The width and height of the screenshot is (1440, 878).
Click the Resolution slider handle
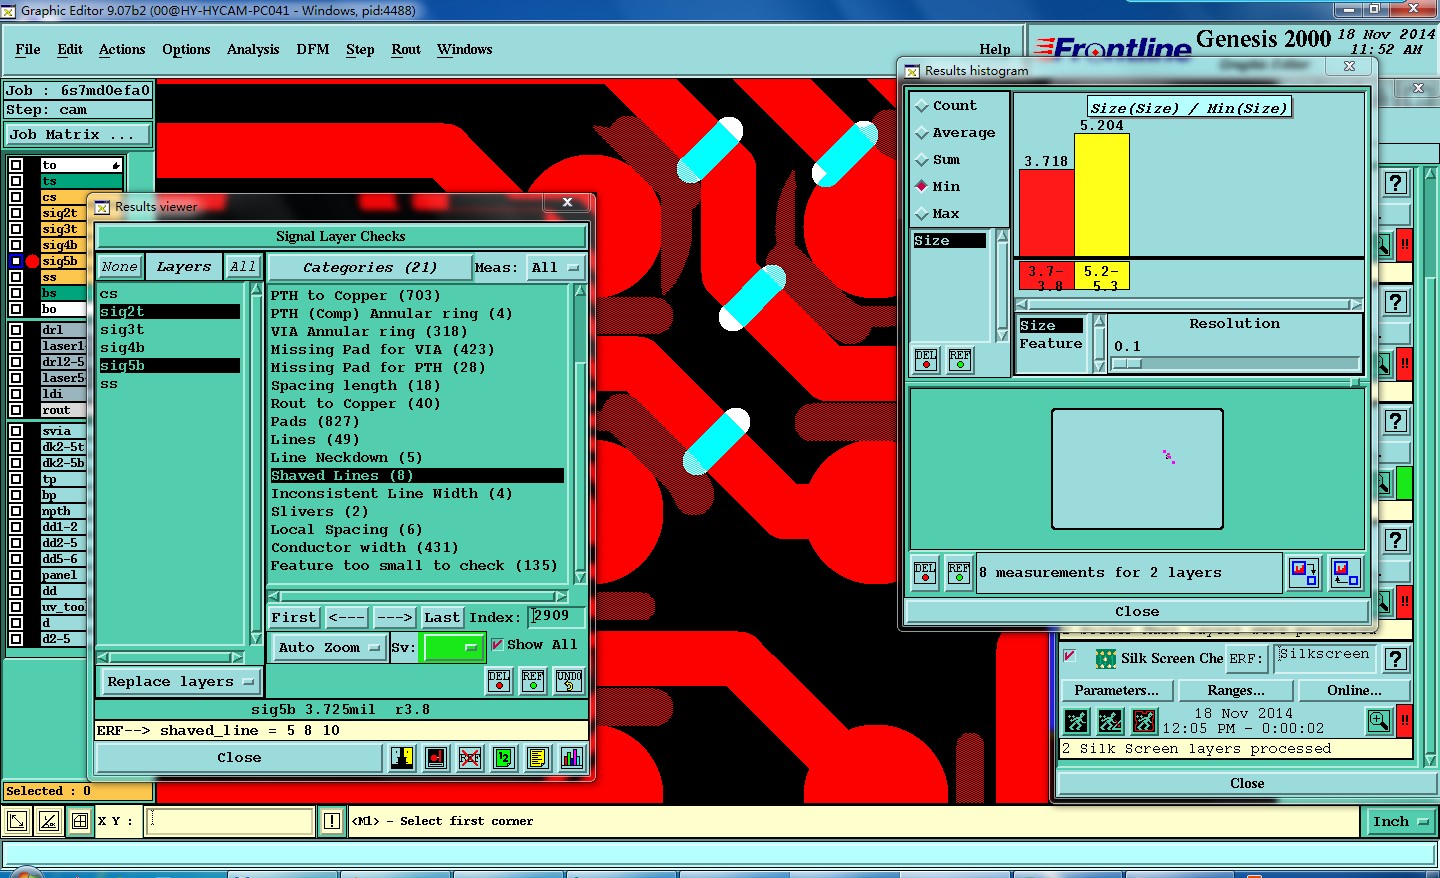tap(1127, 364)
